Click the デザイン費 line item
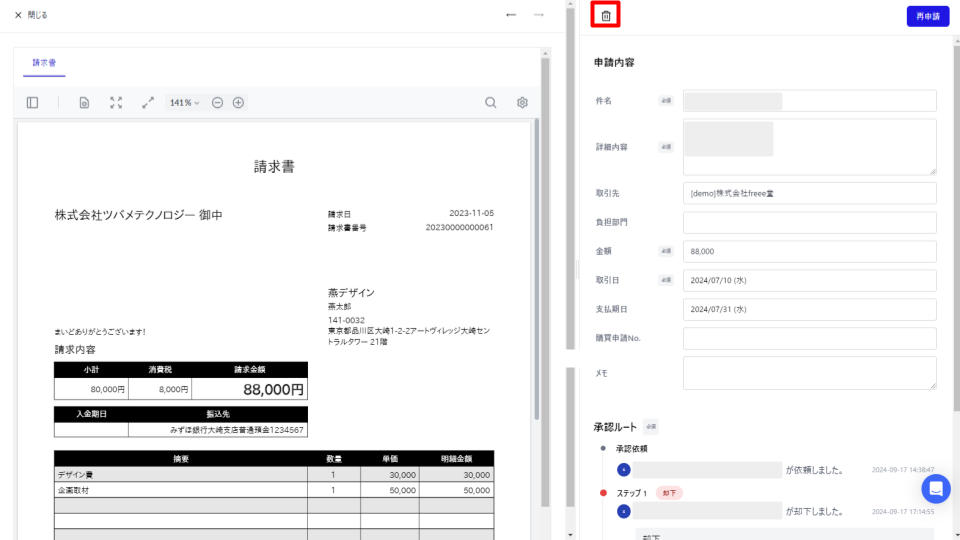Image resolution: width=960 pixels, height=540 pixels. pyautogui.click(x=75, y=474)
